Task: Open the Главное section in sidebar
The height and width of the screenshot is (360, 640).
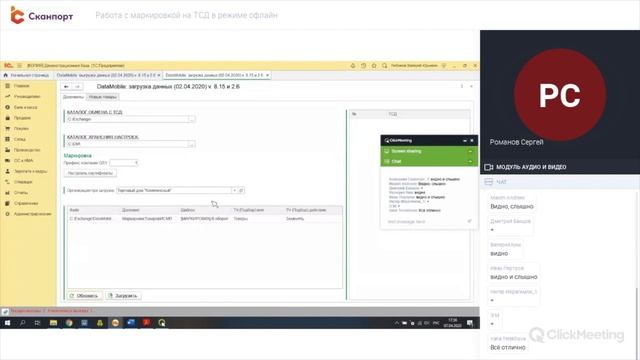Action: [x=21, y=86]
